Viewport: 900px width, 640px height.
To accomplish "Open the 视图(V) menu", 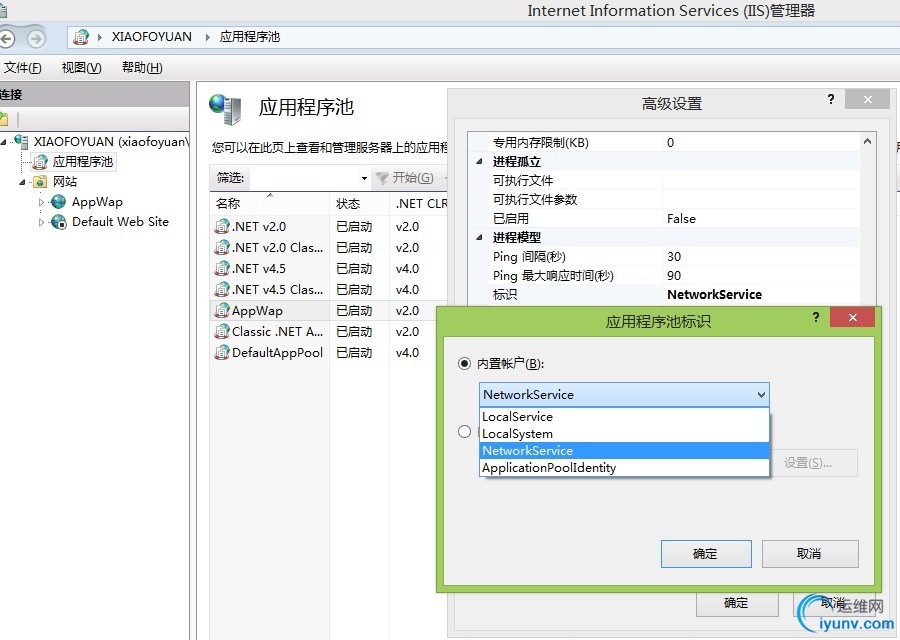I will coord(82,68).
